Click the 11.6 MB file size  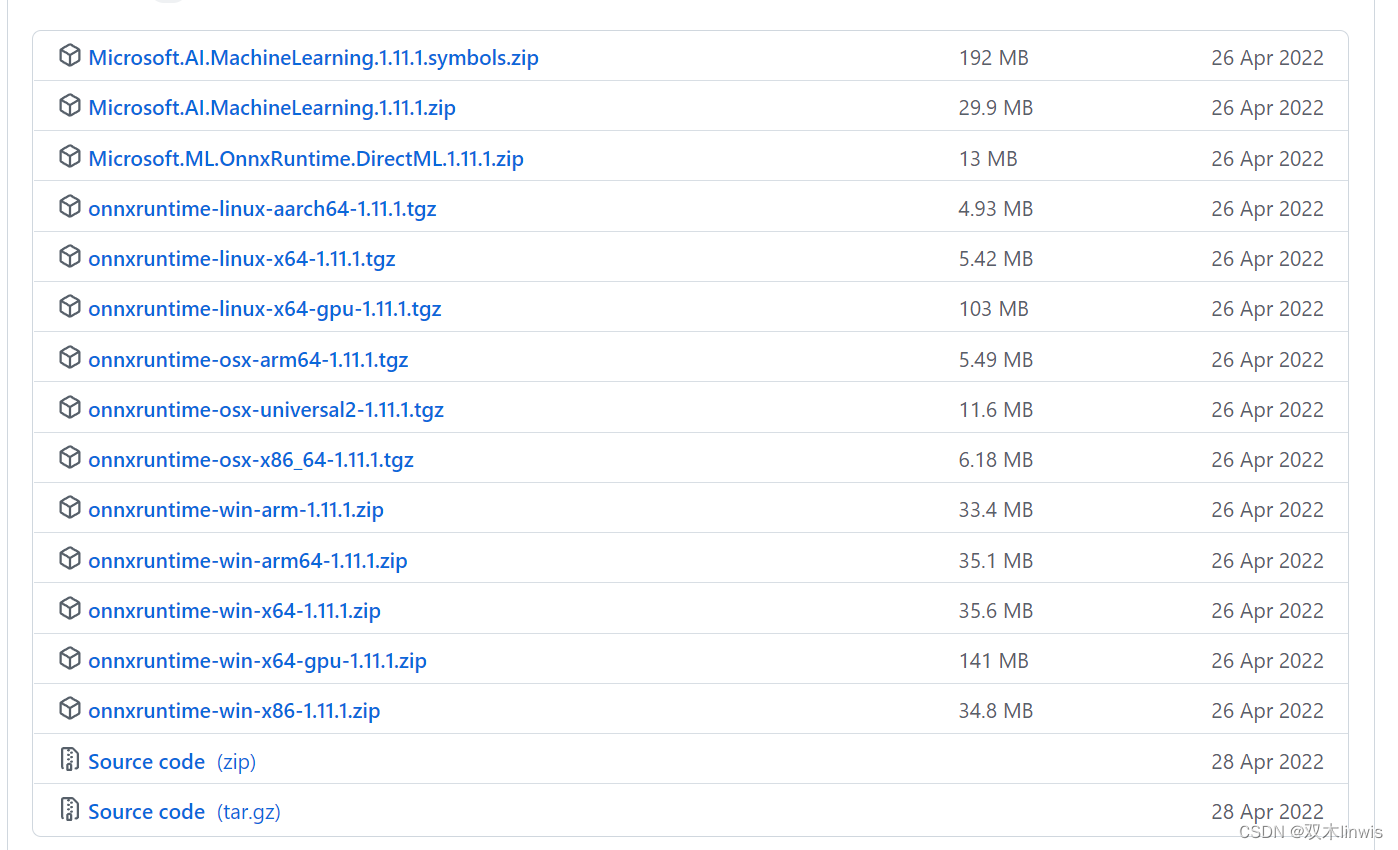996,410
